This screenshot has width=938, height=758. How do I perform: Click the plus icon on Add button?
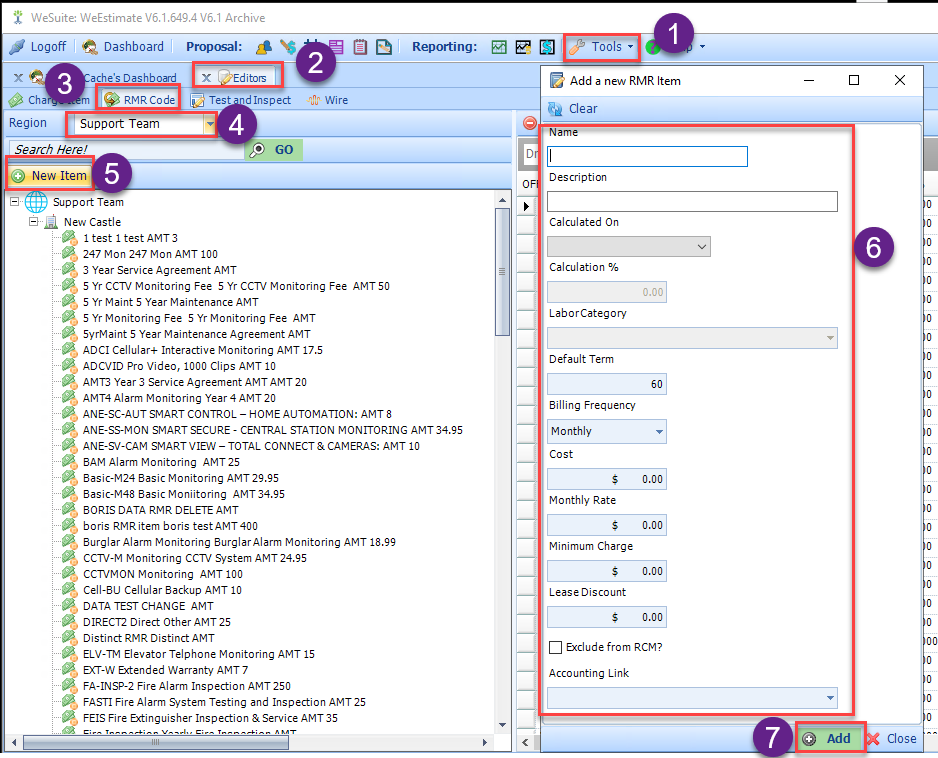[x=809, y=739]
